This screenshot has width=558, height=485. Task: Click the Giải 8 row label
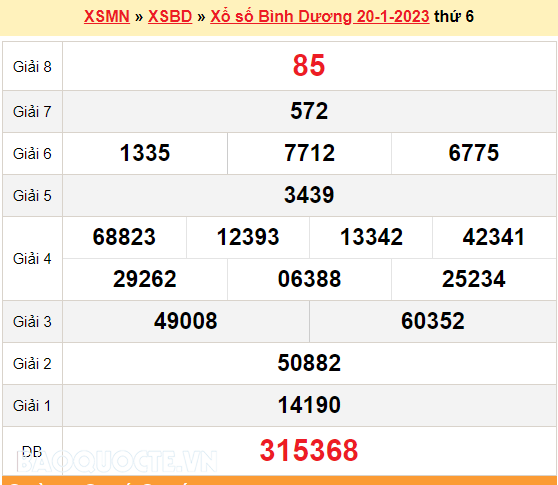tap(32, 67)
